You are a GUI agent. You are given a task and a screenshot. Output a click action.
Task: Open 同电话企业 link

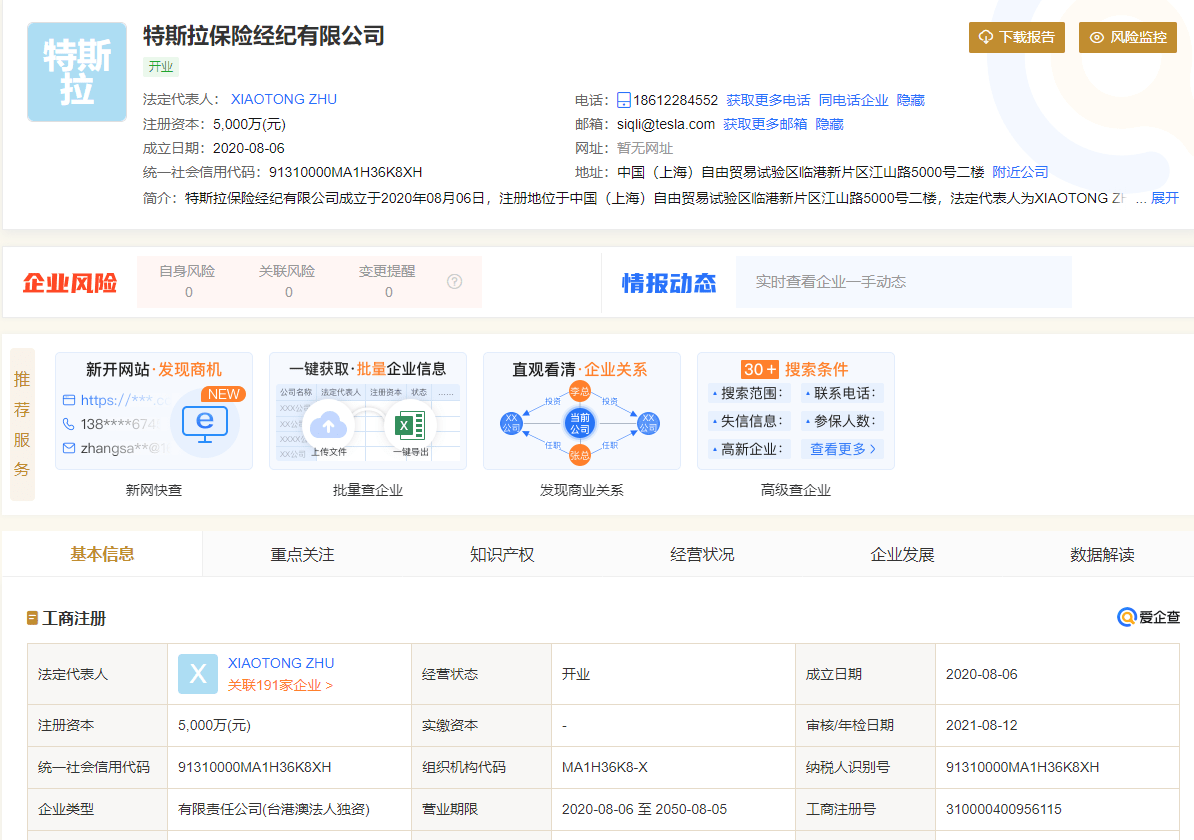coord(853,101)
